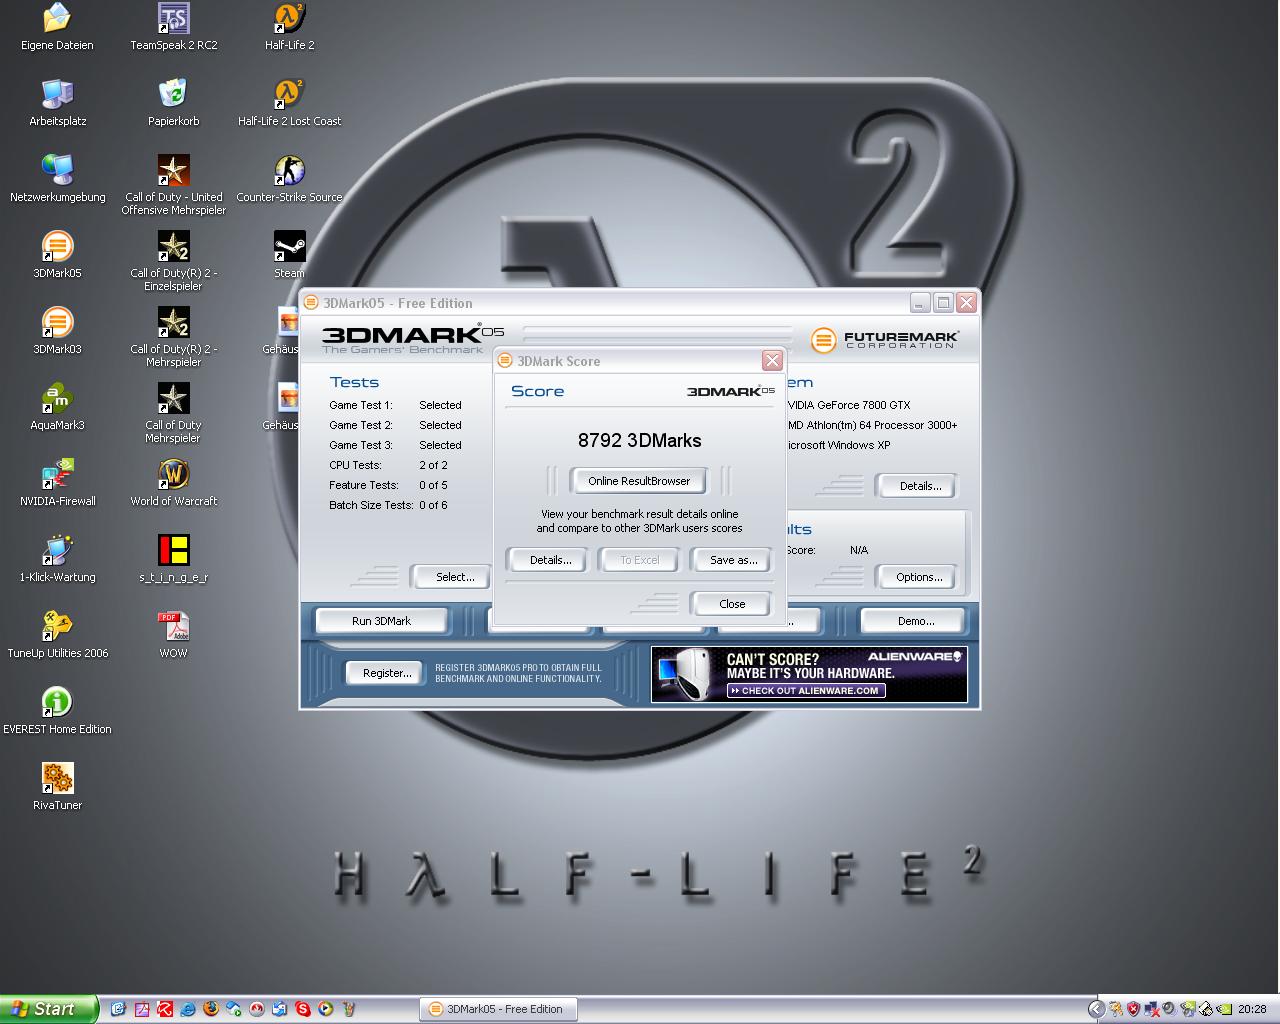Open the TeamSpeak 2 RC2 desktop shortcut

173,28
